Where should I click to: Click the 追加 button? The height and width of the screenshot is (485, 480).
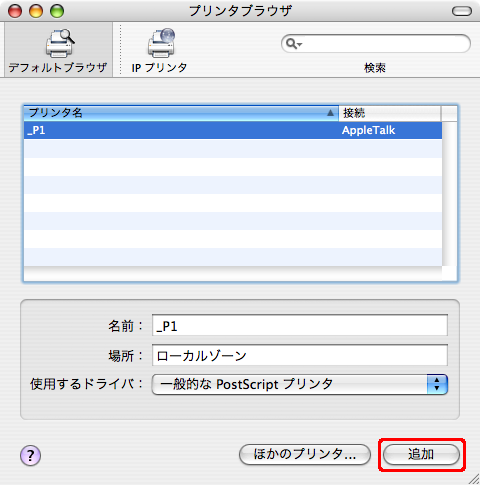[x=421, y=454]
